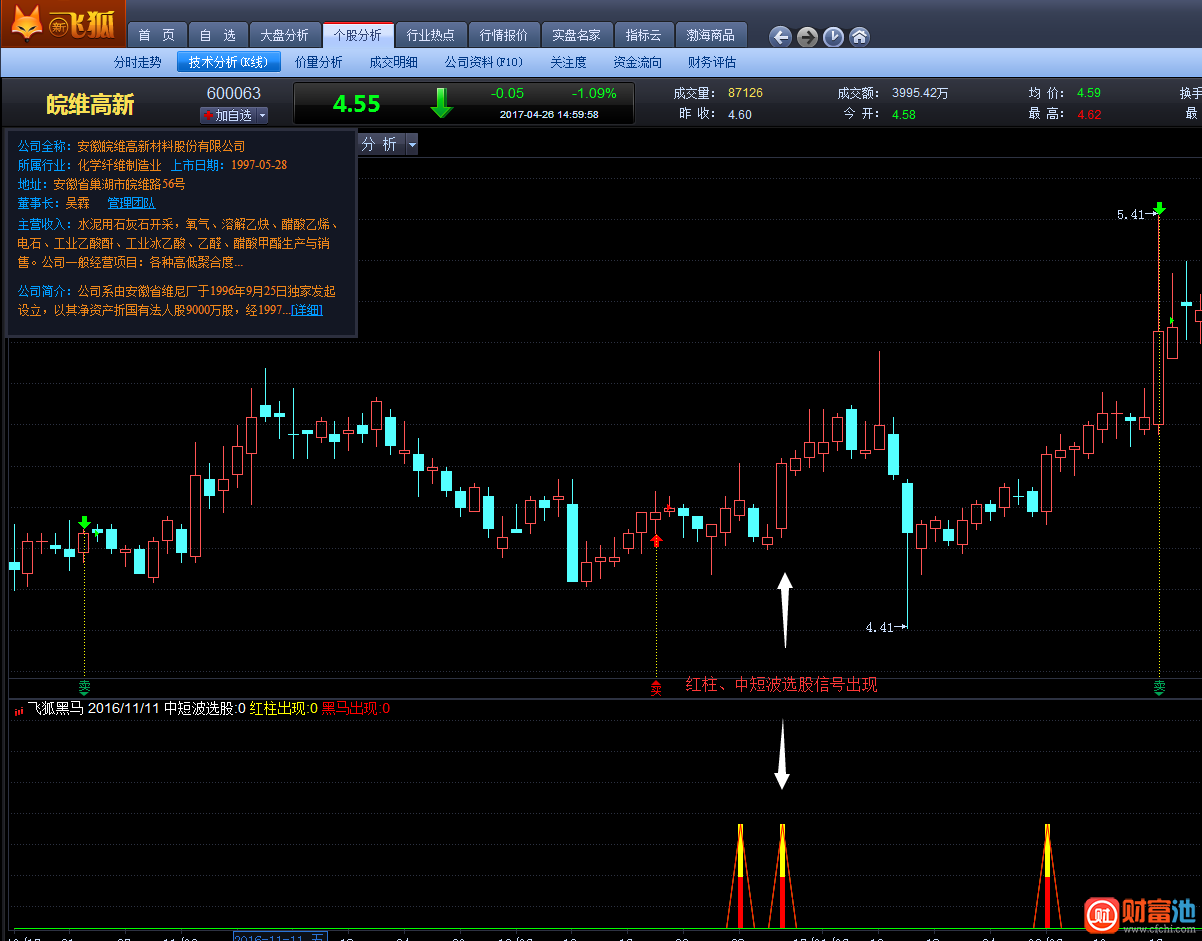The height and width of the screenshot is (941, 1202).
Task: Go forward with the right arrow icon
Action: pyautogui.click(x=807, y=37)
